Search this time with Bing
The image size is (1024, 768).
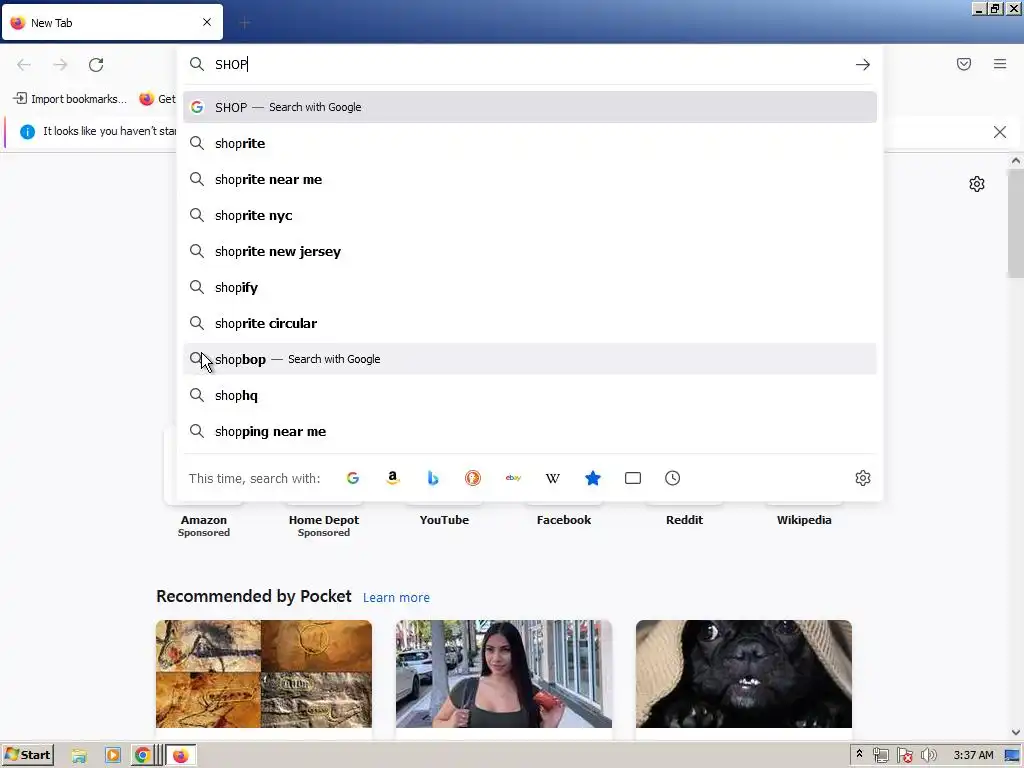pos(432,478)
